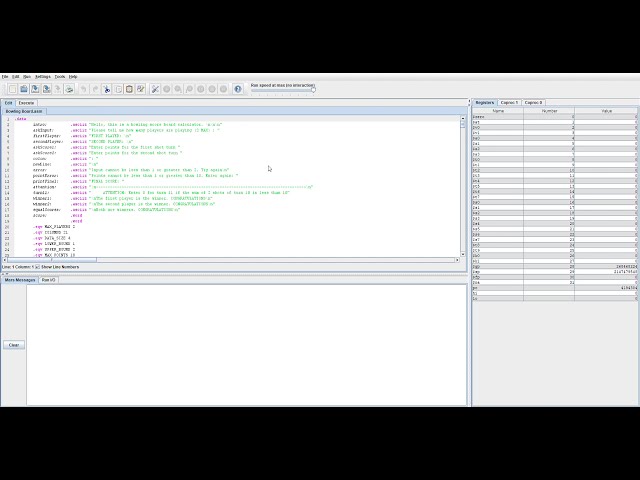Open the Settings menu

click(43, 76)
